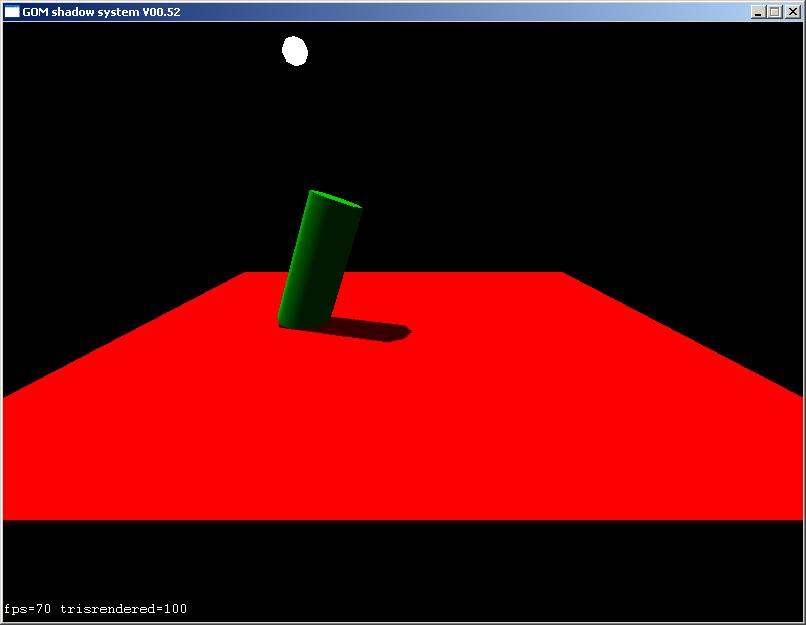Maximize the GOM shadow system window

tap(775, 12)
